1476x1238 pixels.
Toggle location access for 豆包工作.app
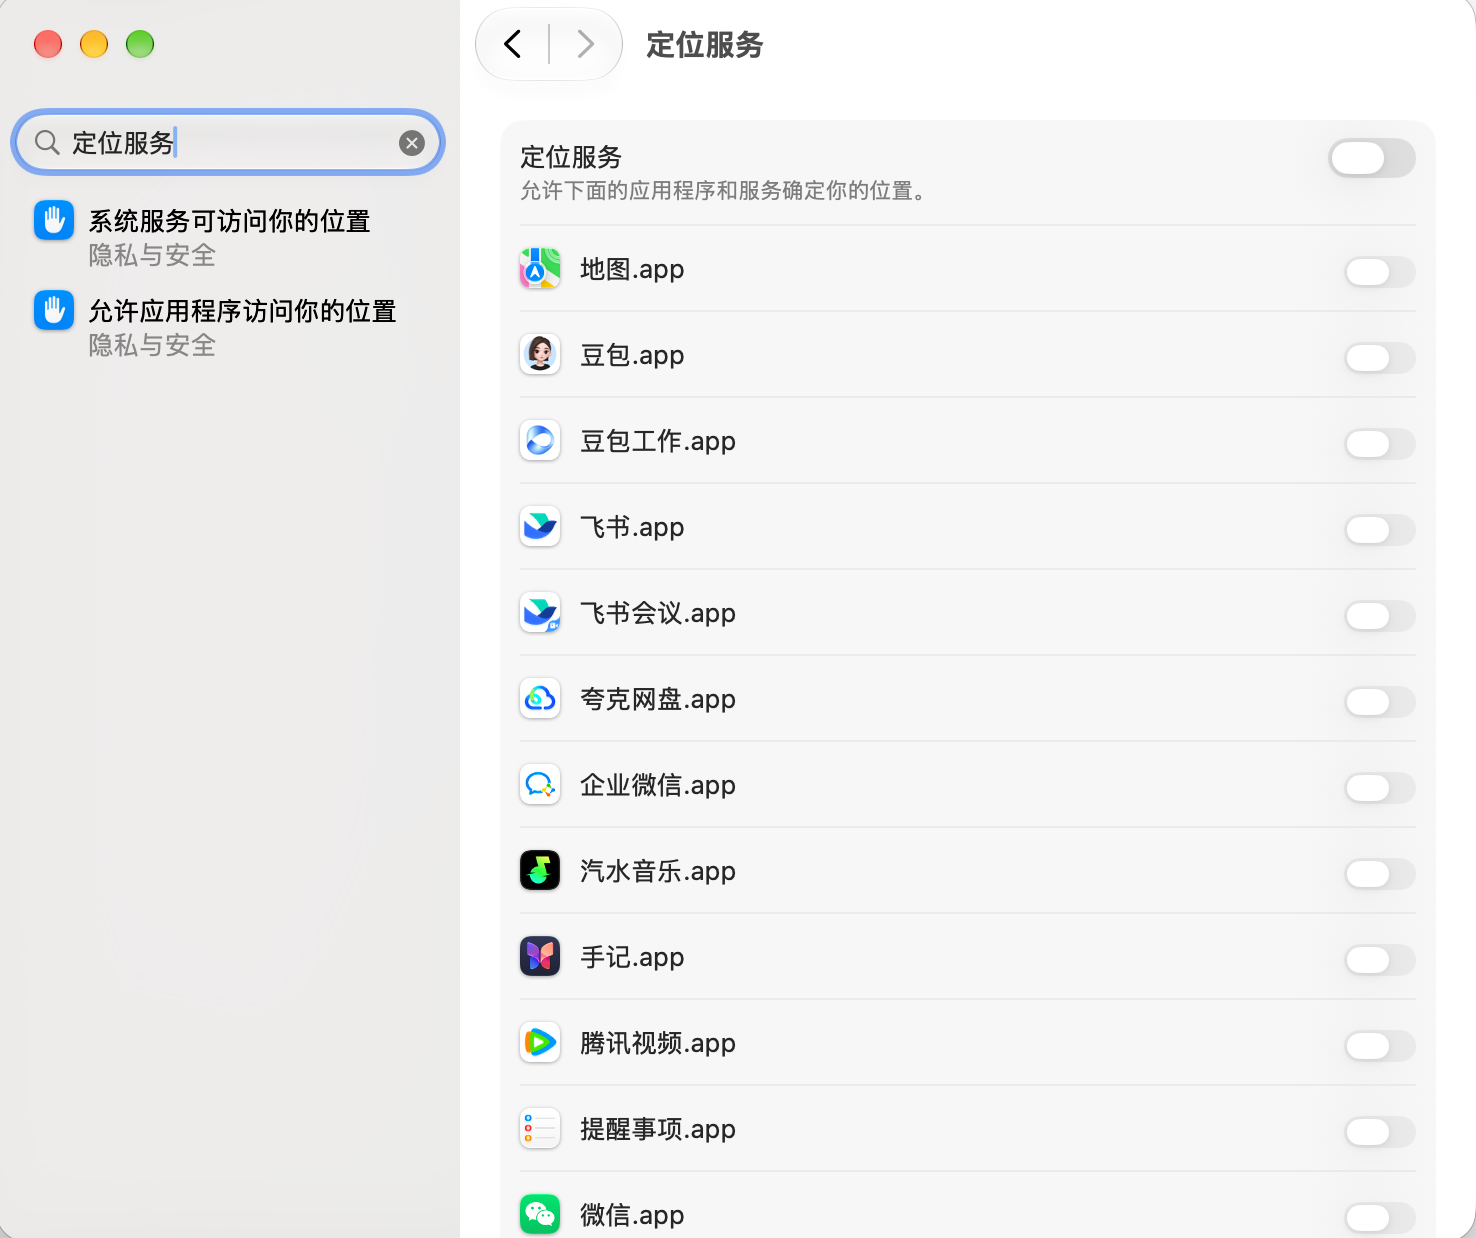click(x=1380, y=444)
